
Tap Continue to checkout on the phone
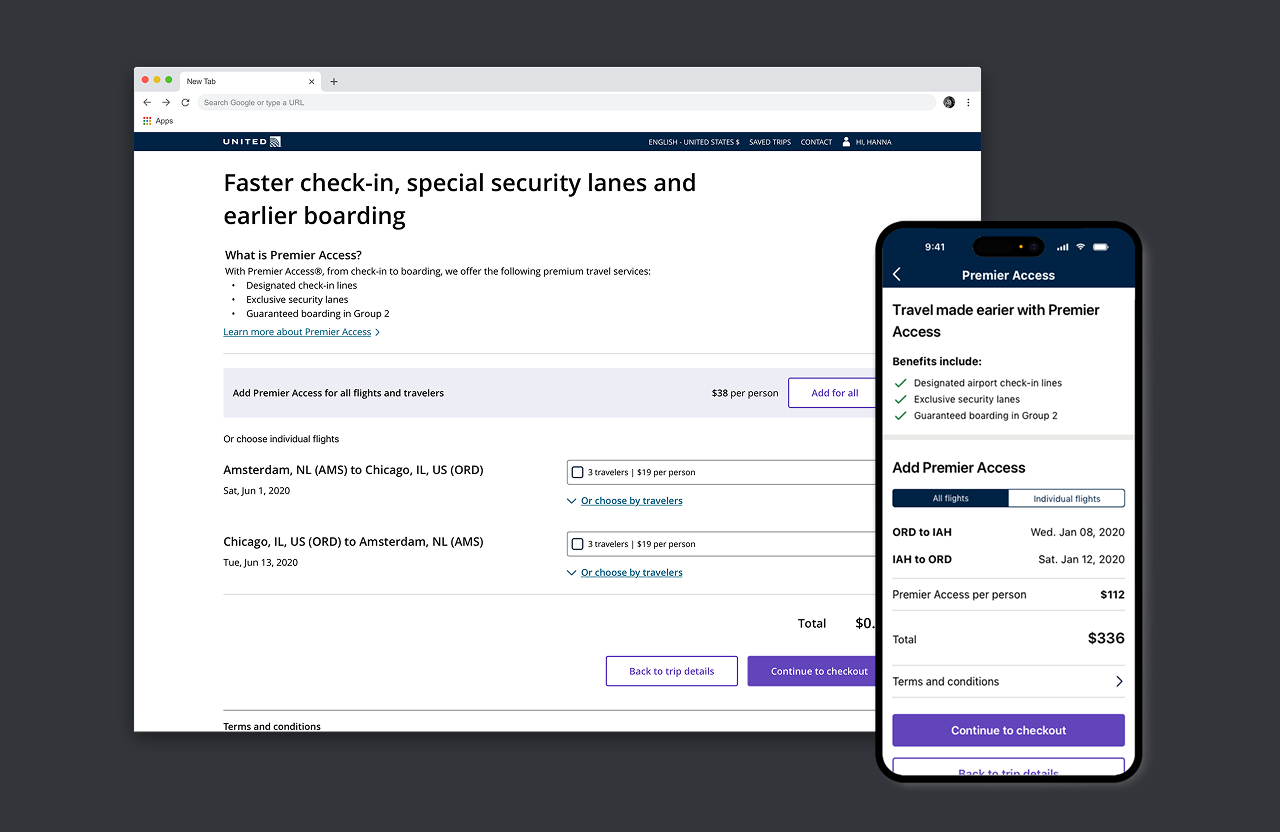1008,730
